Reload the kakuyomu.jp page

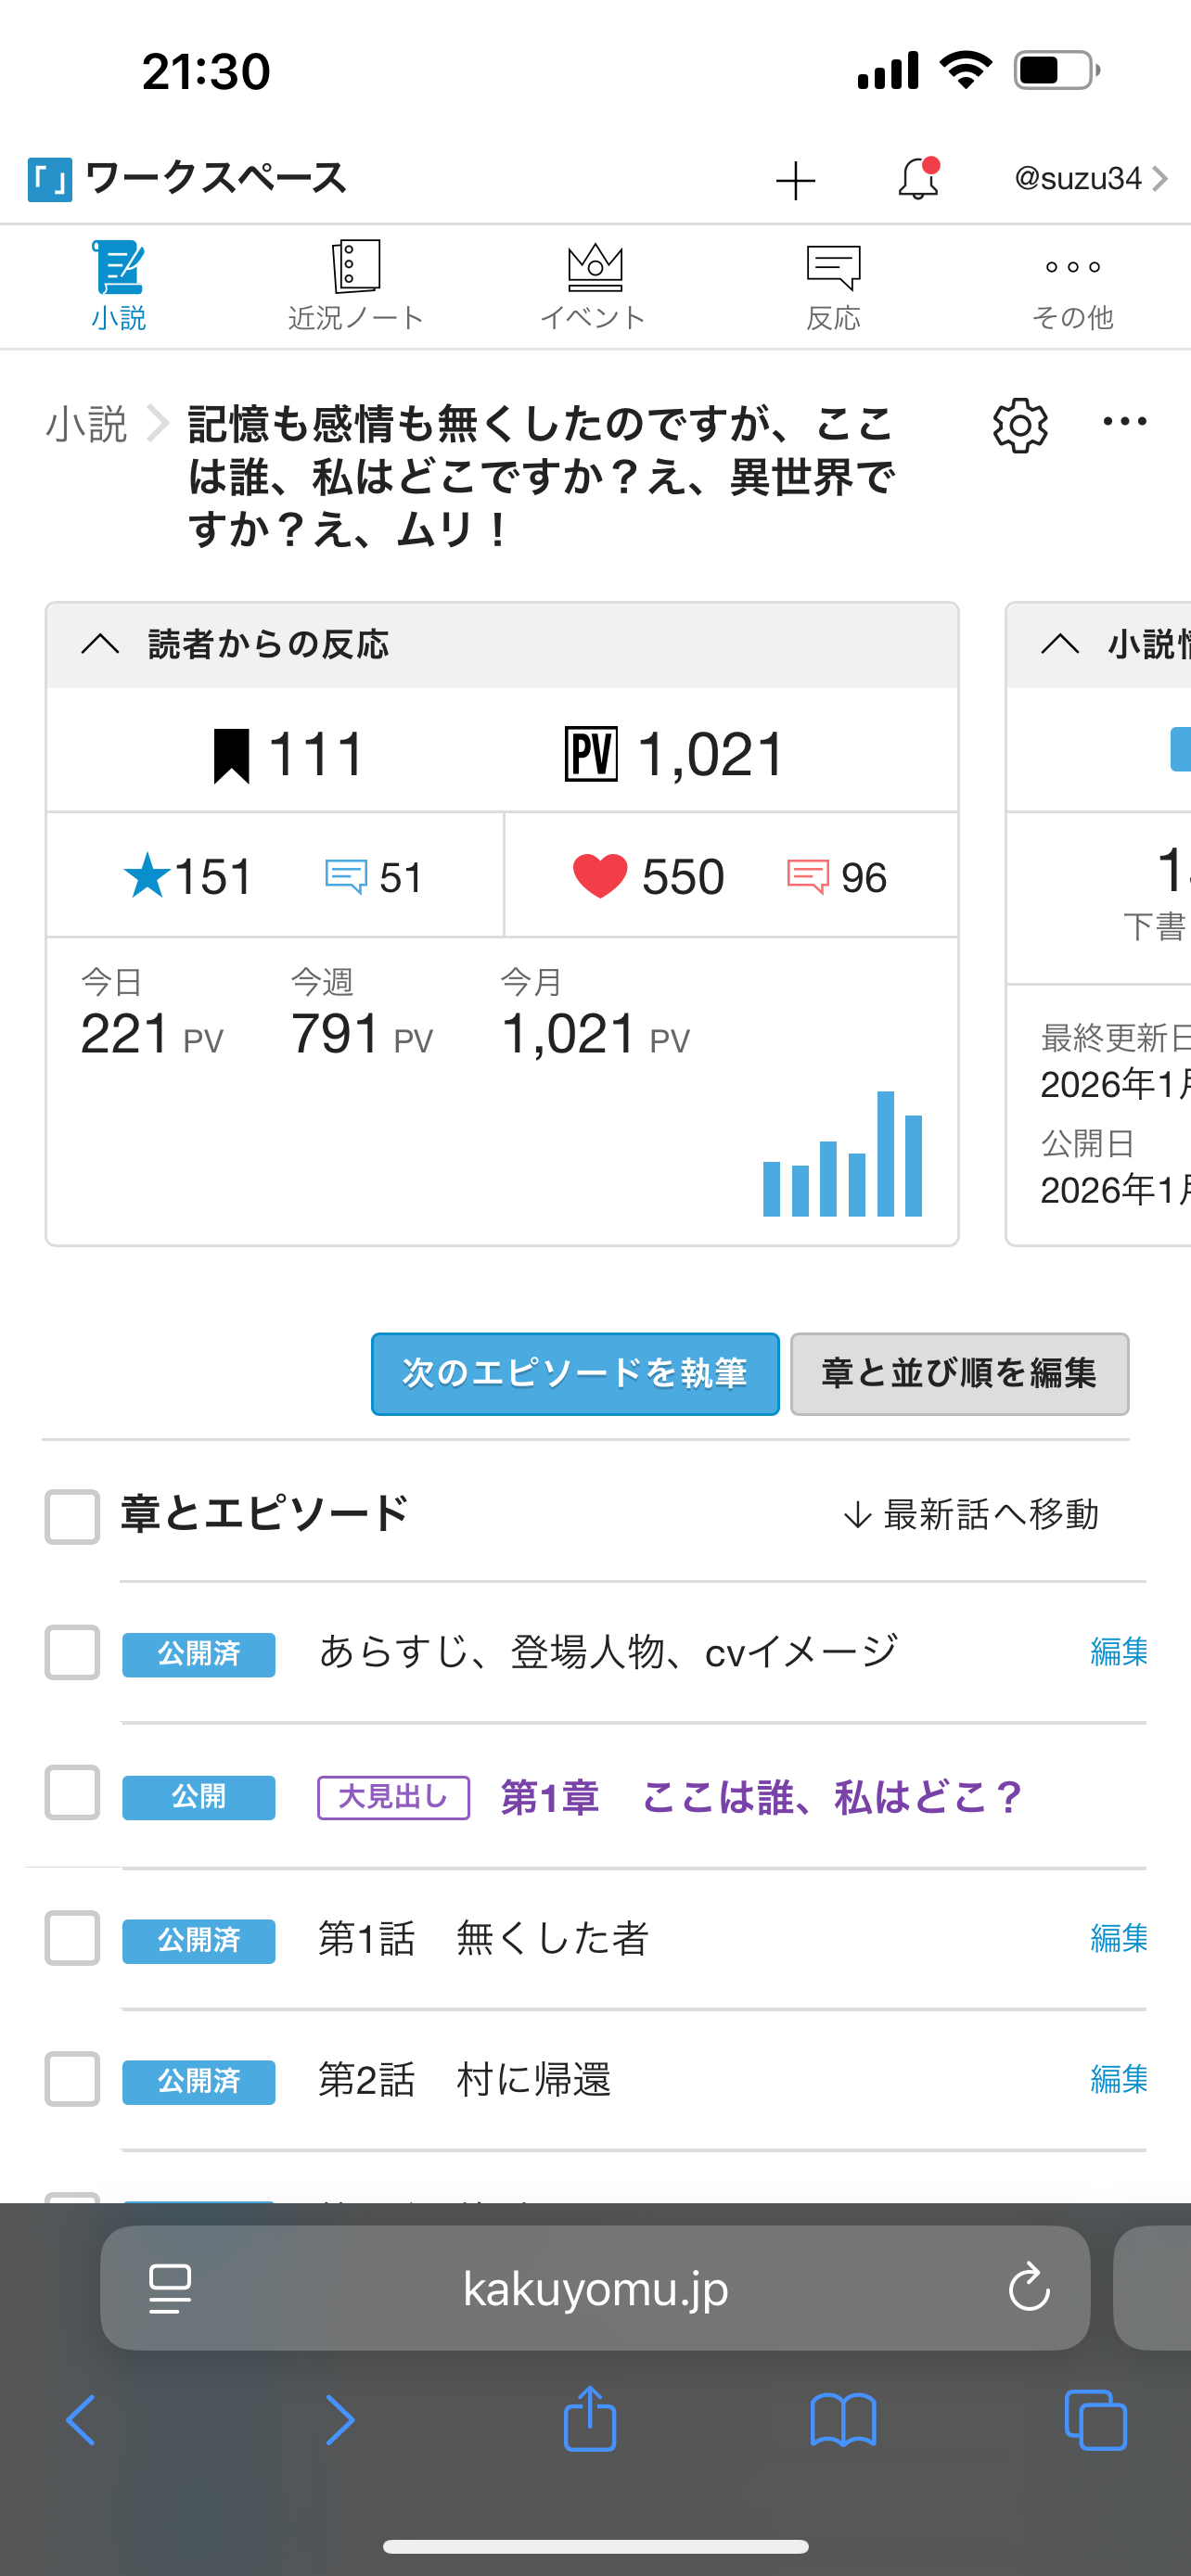click(1028, 2288)
